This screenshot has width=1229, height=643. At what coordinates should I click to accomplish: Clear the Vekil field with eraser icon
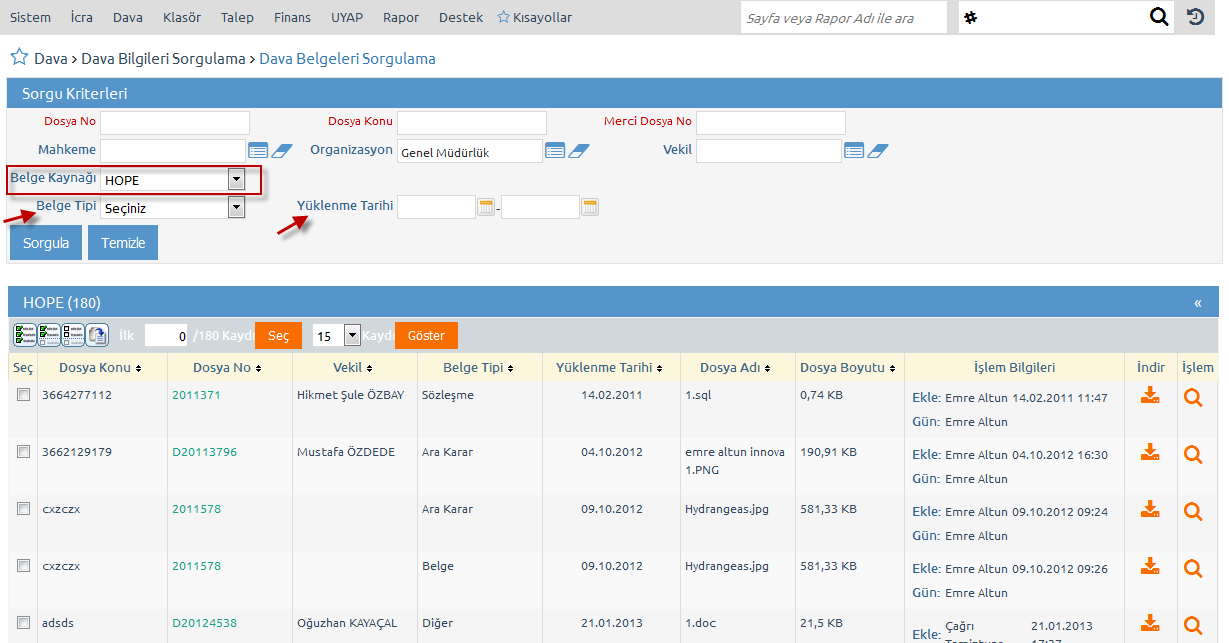(x=878, y=150)
